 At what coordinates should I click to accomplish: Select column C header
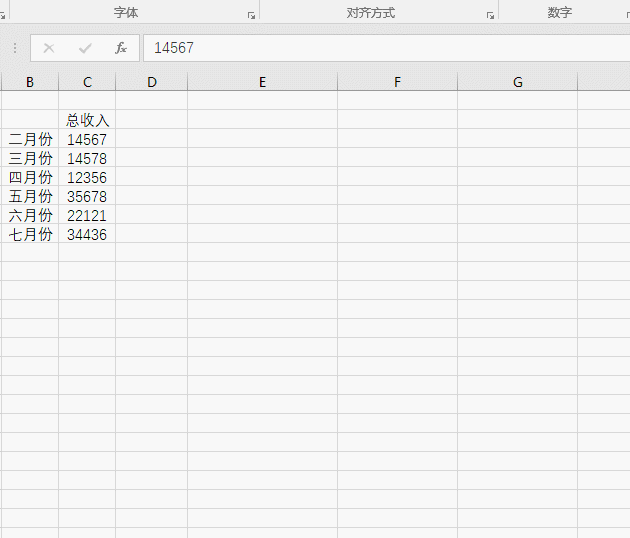(87, 82)
